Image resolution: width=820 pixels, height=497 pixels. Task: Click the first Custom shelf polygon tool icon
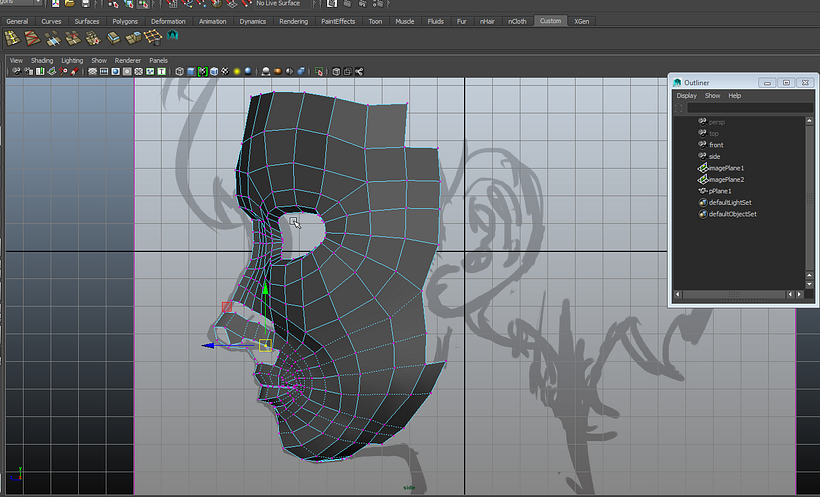12,38
